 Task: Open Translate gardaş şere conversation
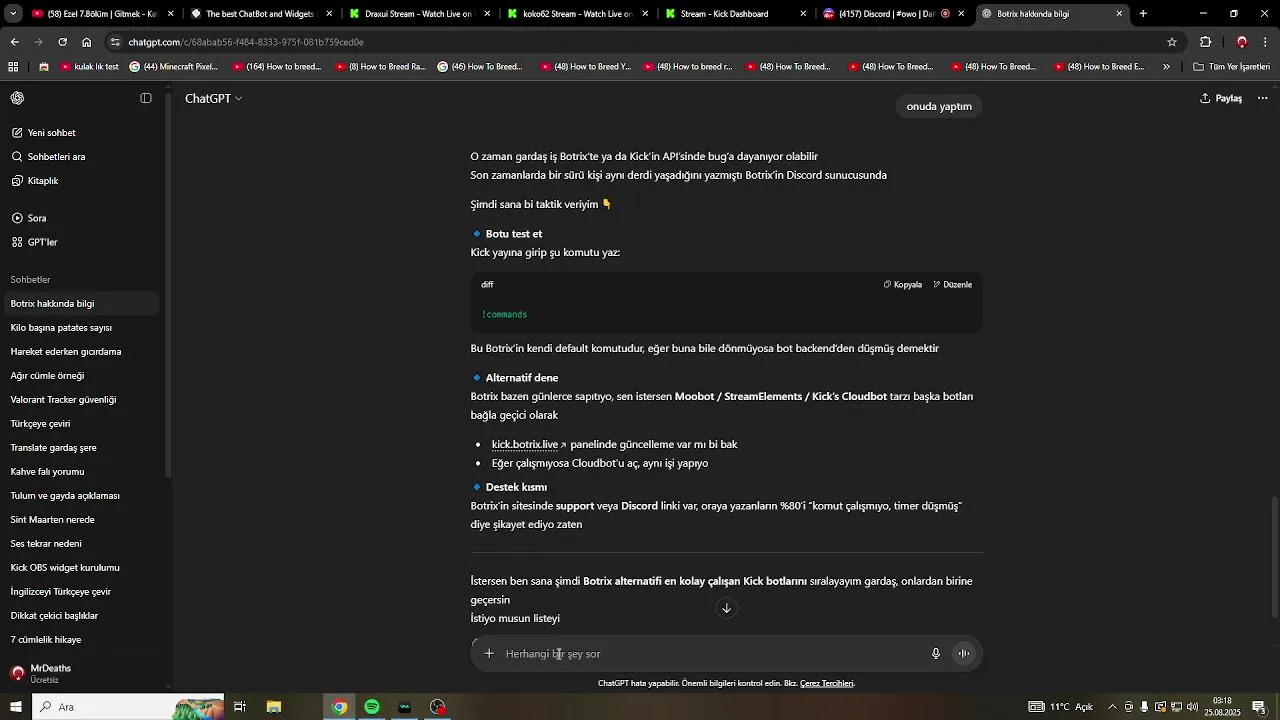[x=80, y=448]
